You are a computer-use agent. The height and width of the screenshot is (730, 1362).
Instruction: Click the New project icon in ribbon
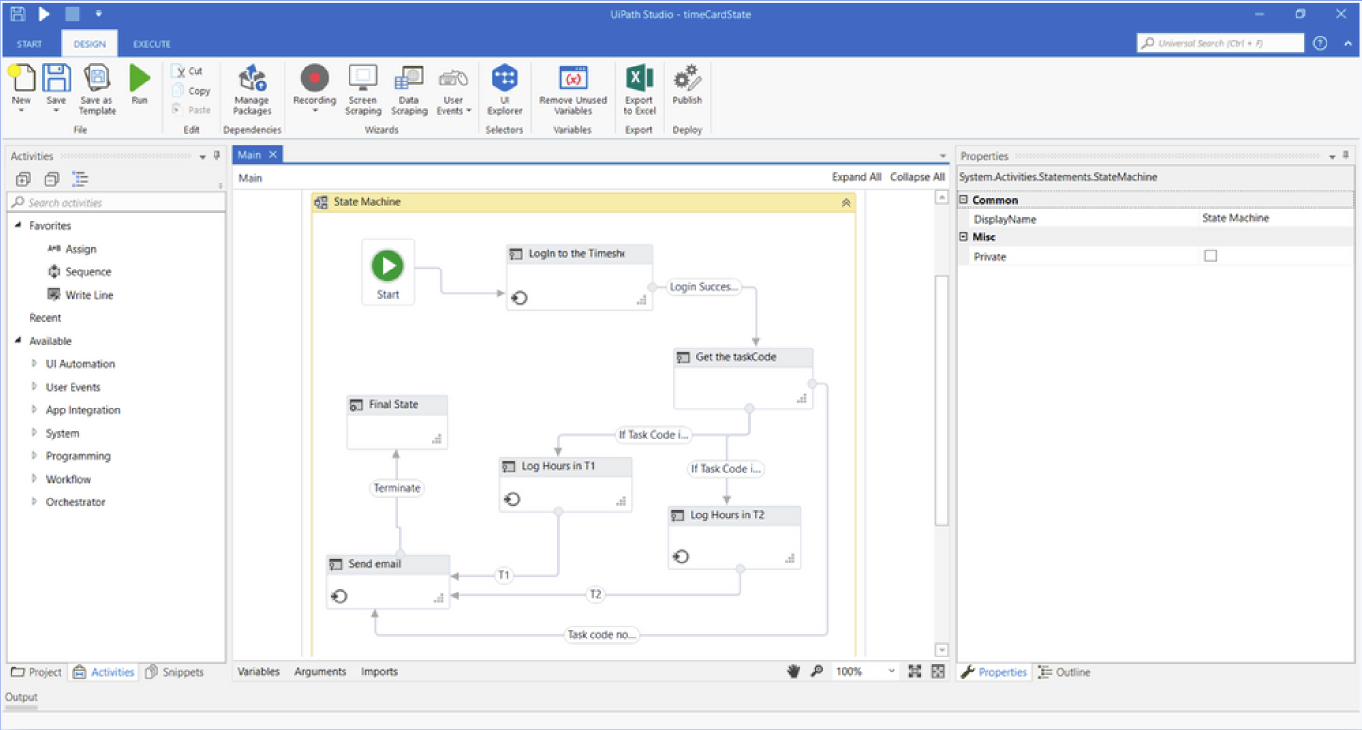[21, 79]
